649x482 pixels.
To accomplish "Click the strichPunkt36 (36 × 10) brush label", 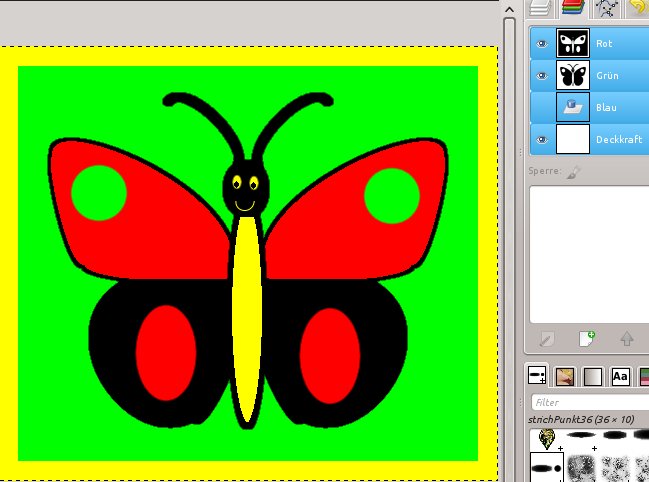I will (x=581, y=419).
